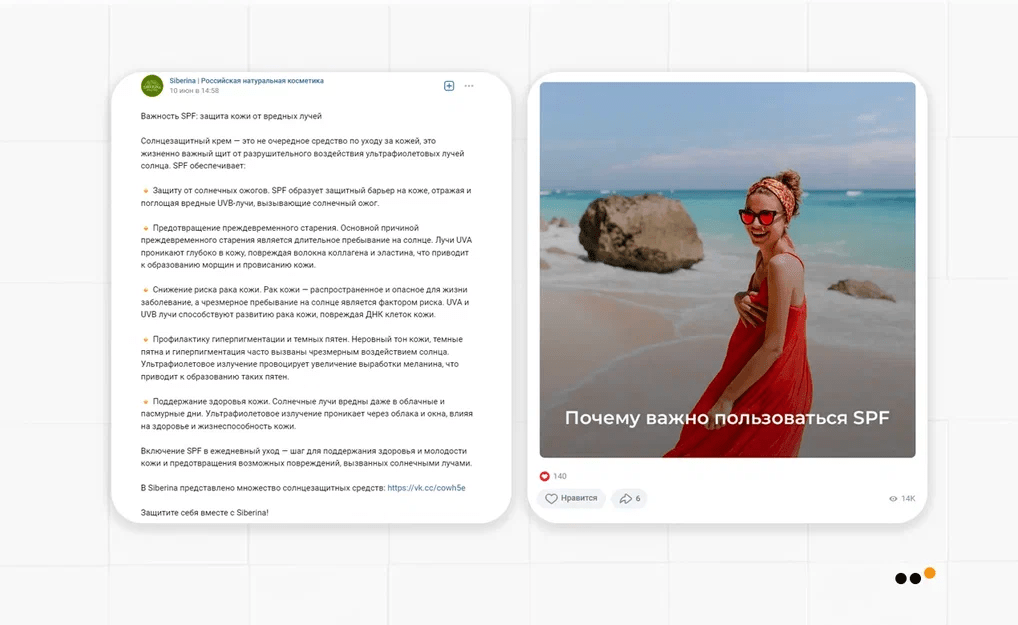This screenshot has height=625, width=1018.
Task: Click the bullet Снижение риска рака кожи
Action: (305, 302)
